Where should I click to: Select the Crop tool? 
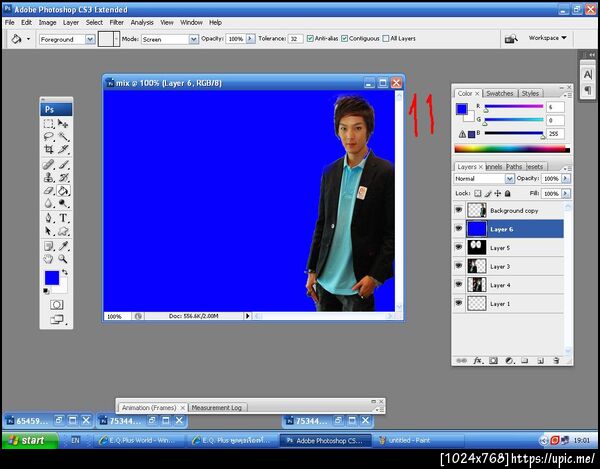click(49, 149)
